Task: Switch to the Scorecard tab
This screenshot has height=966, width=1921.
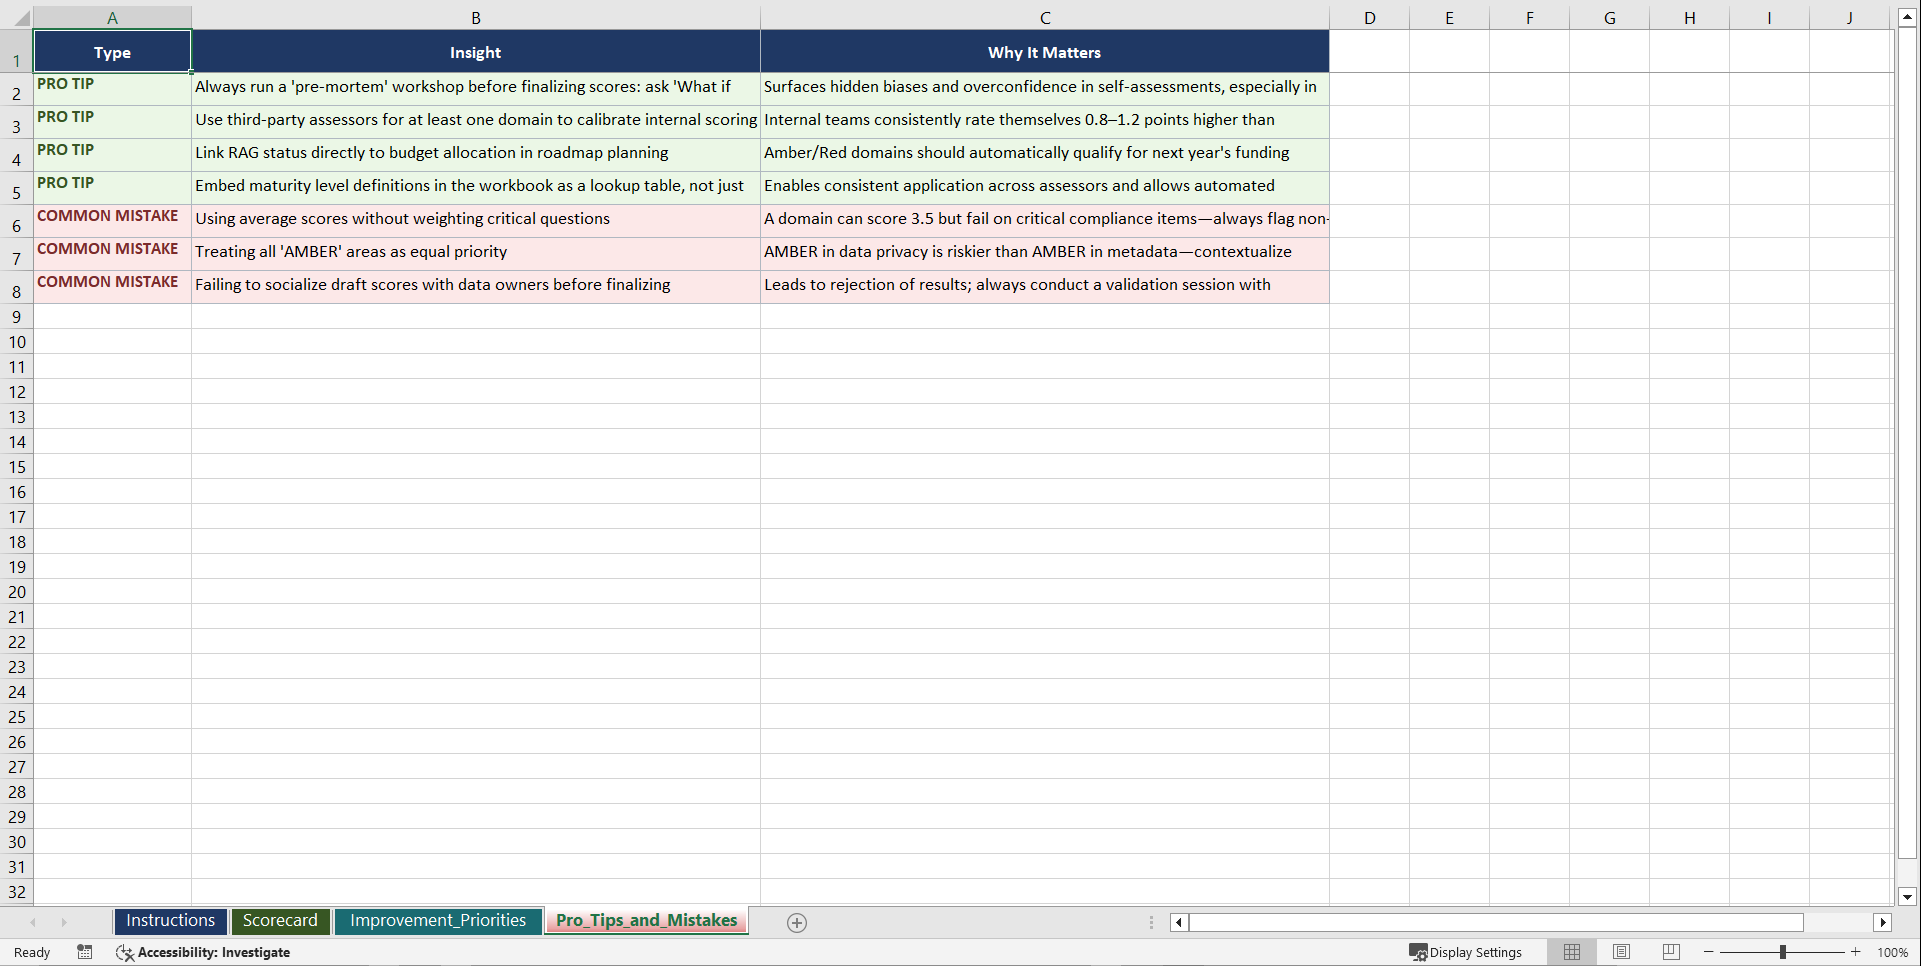Action: [280, 921]
